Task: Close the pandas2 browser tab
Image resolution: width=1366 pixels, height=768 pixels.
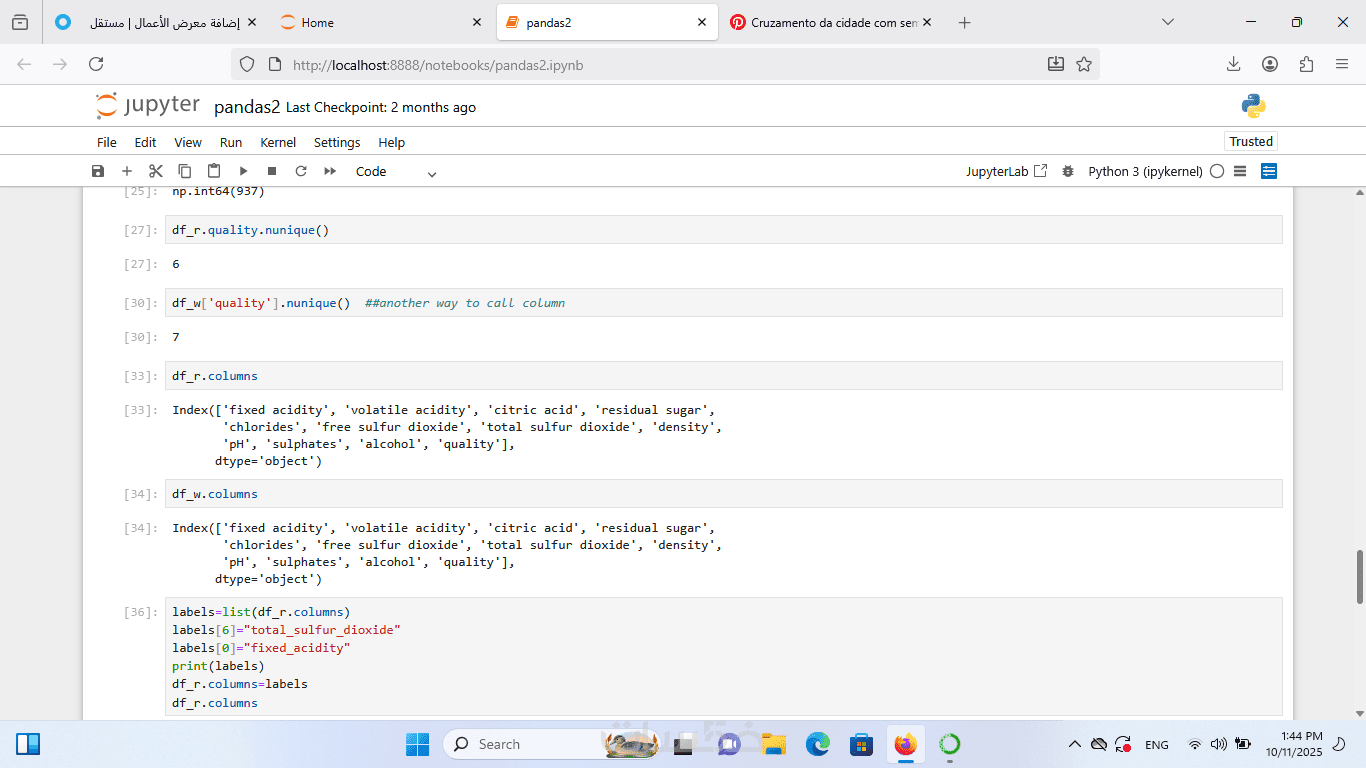Action: click(x=703, y=22)
